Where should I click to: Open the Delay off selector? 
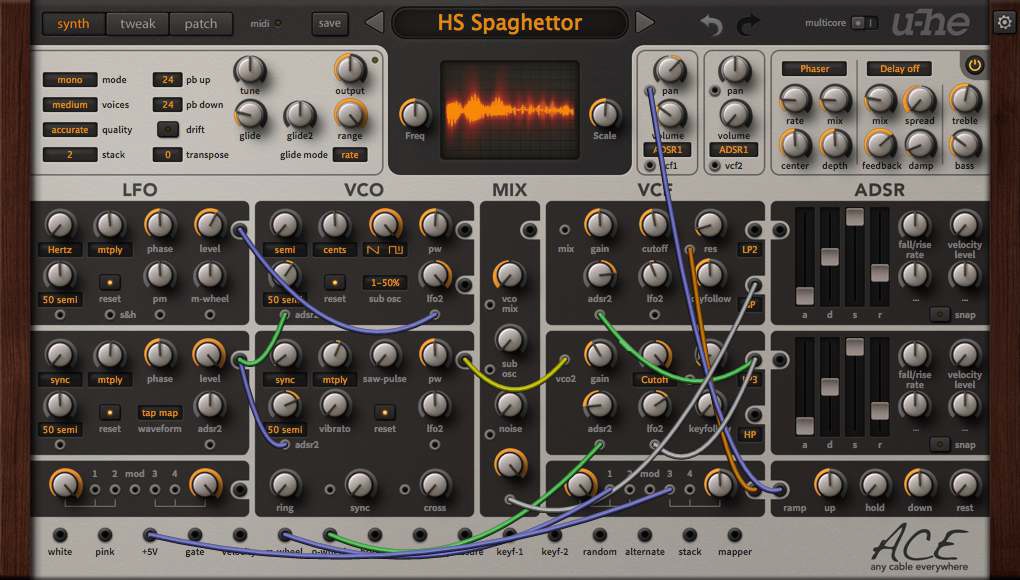(x=900, y=68)
